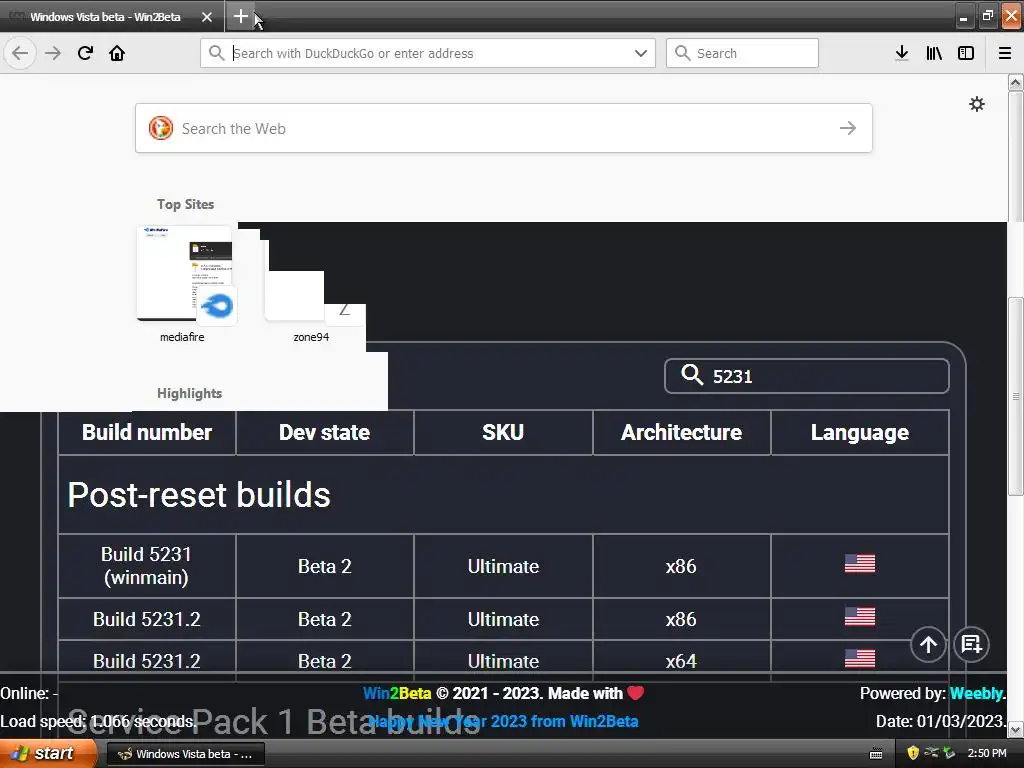Submit web search with arrow button
Screen dimensions: 1024x768
pos(848,128)
